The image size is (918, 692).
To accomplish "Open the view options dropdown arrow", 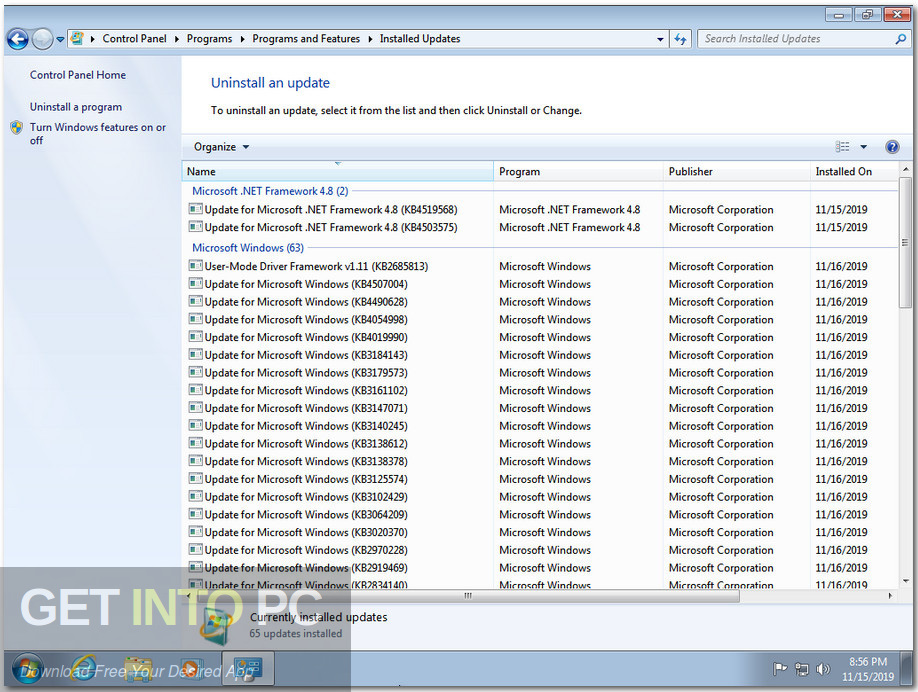I will click(864, 147).
